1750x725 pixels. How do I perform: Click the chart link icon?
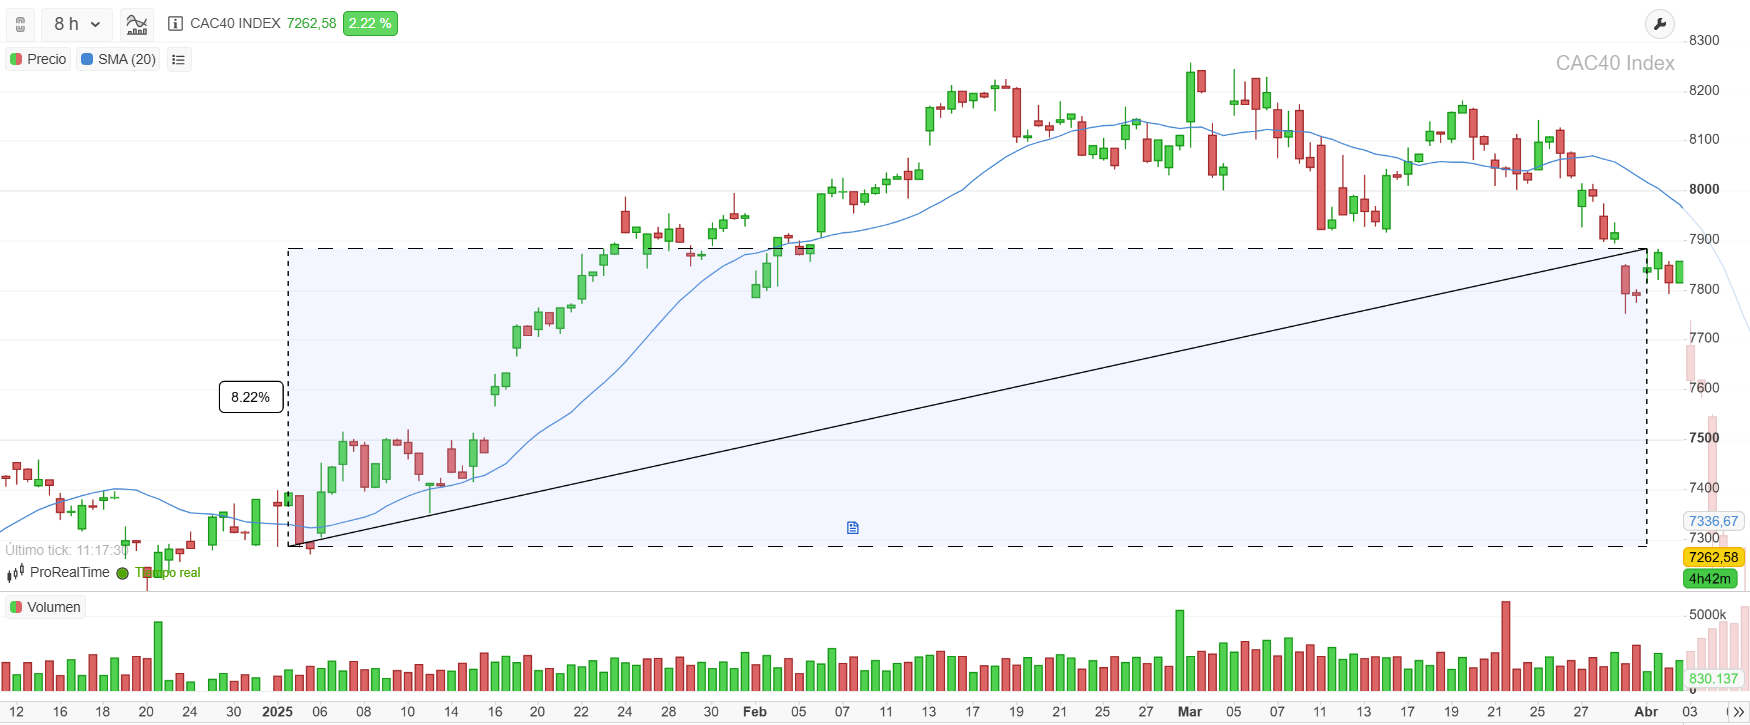tap(20, 24)
